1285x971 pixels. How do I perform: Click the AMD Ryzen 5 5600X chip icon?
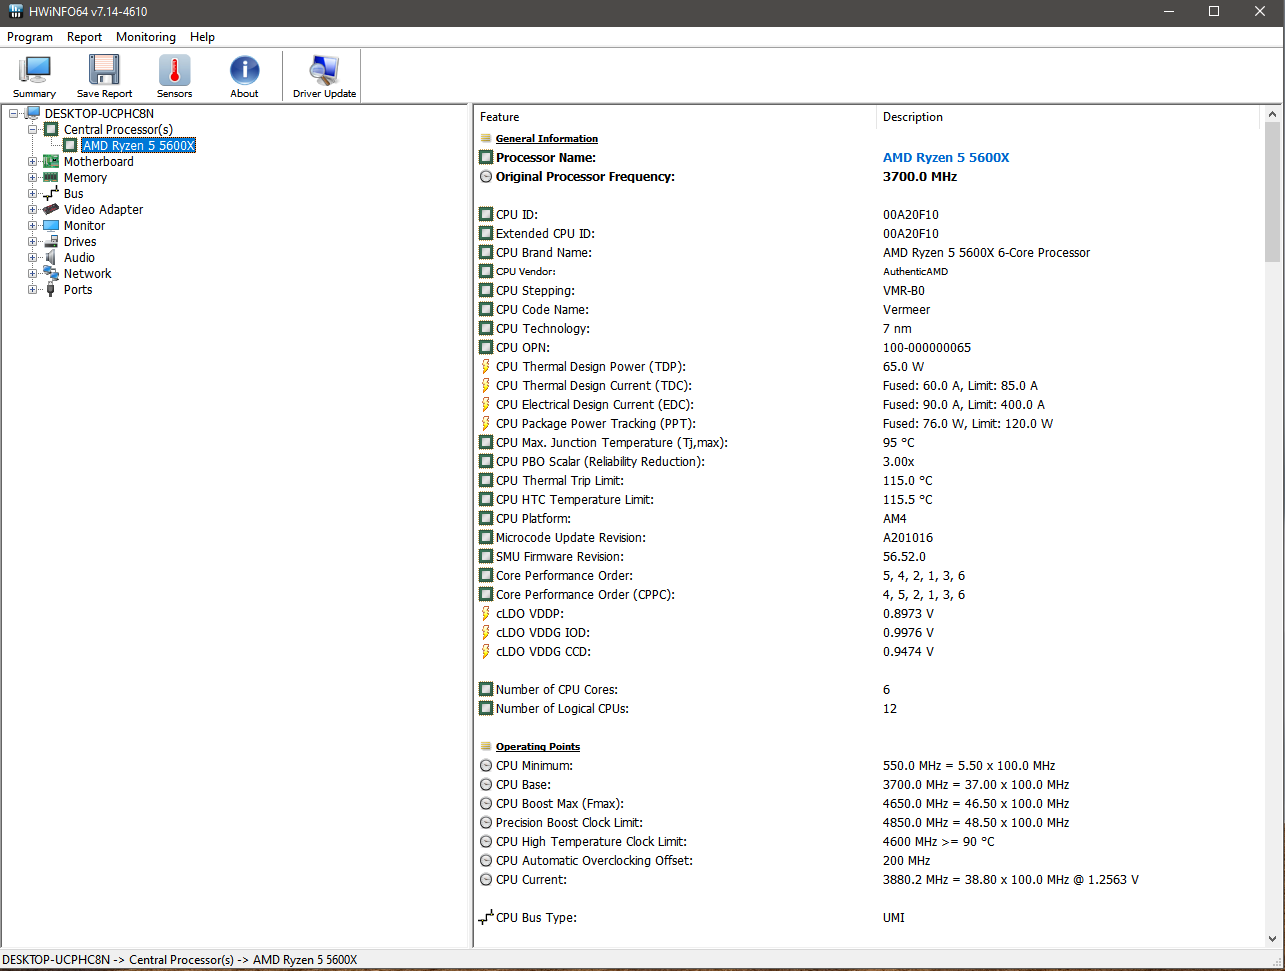pos(70,146)
